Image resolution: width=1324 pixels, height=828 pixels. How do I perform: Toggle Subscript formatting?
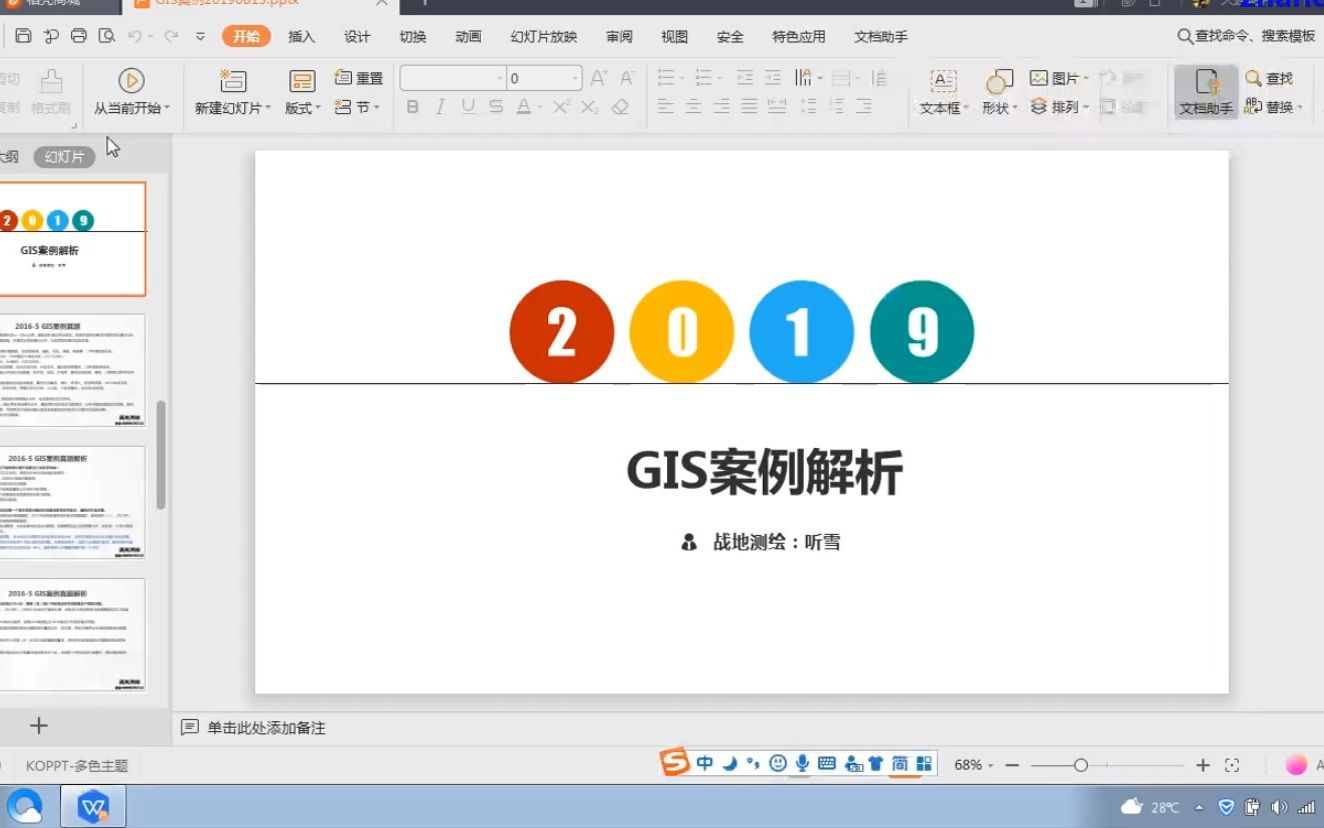[x=590, y=107]
